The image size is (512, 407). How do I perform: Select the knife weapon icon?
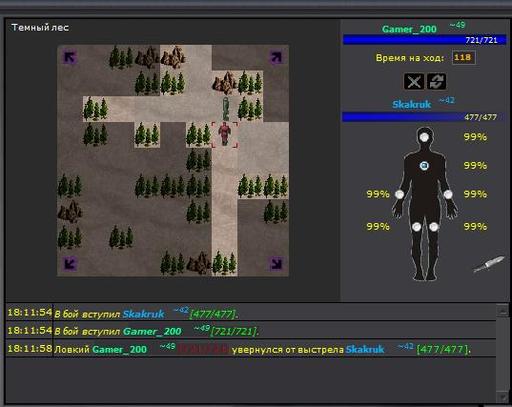(489, 264)
